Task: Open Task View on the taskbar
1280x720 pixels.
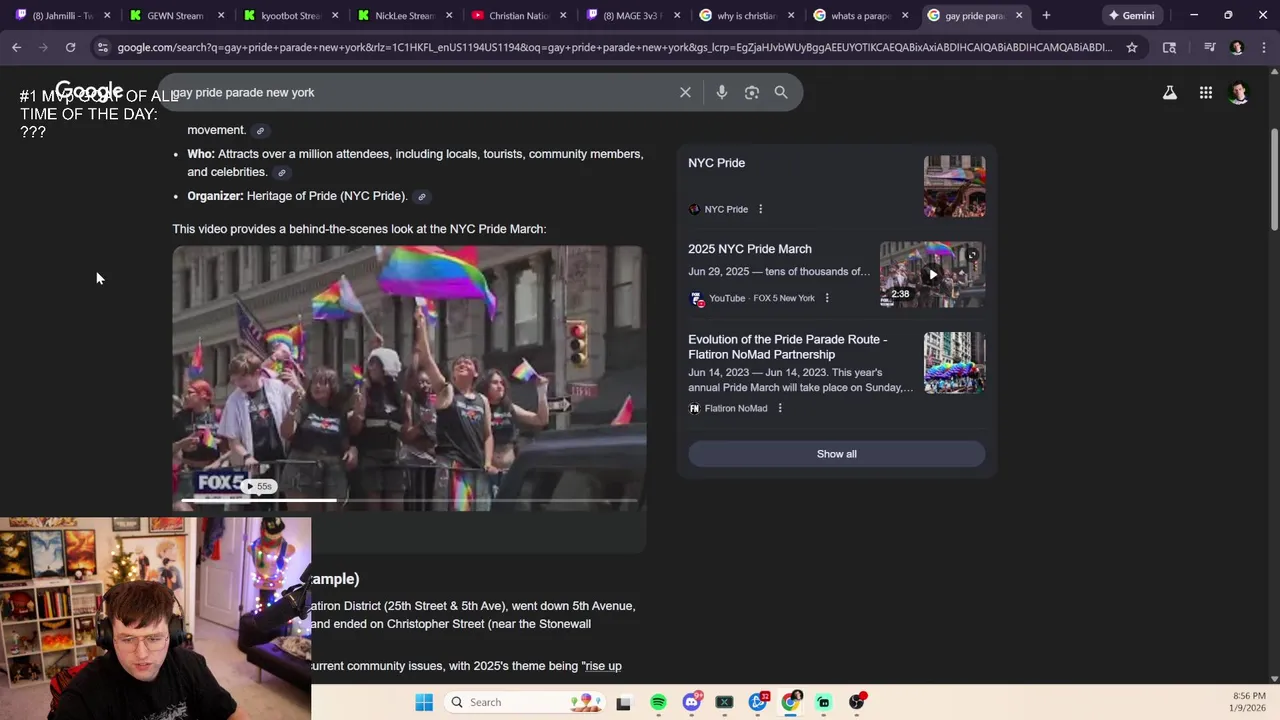Action: pos(623,702)
